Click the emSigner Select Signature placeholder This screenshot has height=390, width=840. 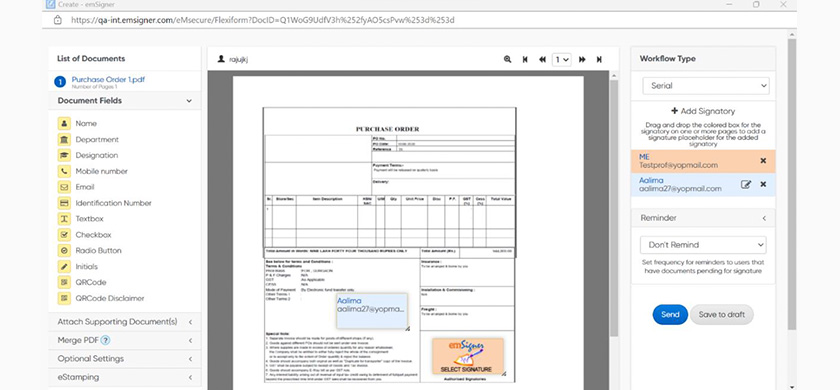tap(468, 356)
